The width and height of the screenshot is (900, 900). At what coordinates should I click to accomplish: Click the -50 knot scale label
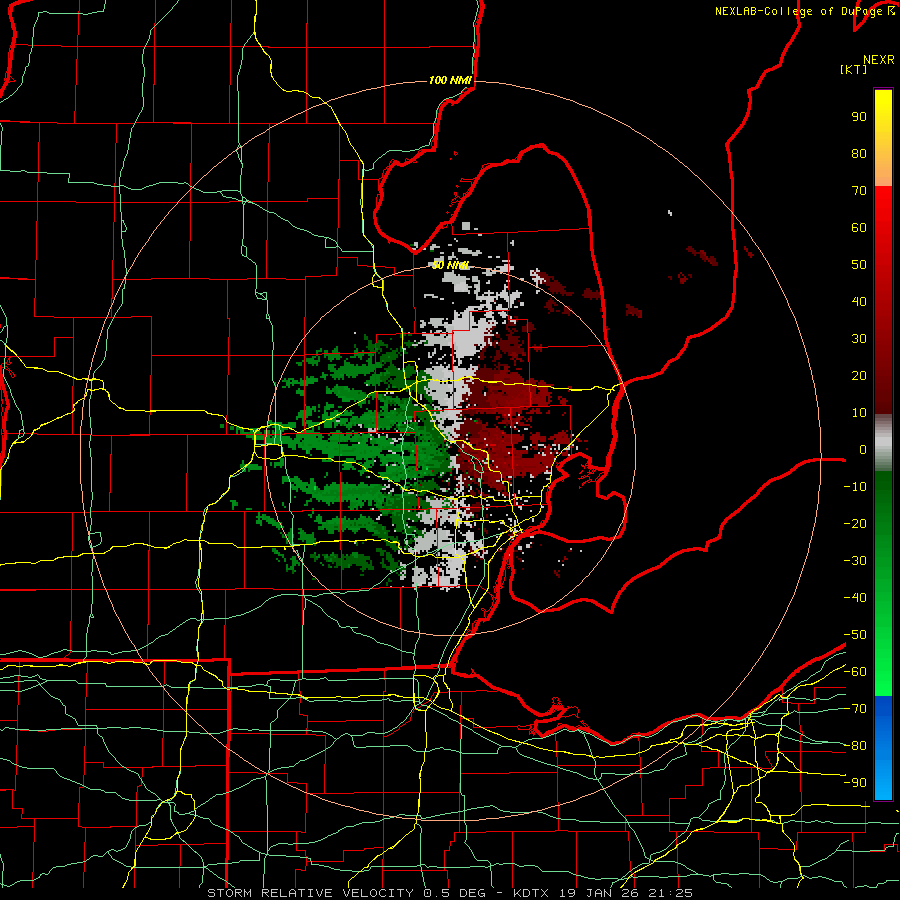(x=855, y=635)
